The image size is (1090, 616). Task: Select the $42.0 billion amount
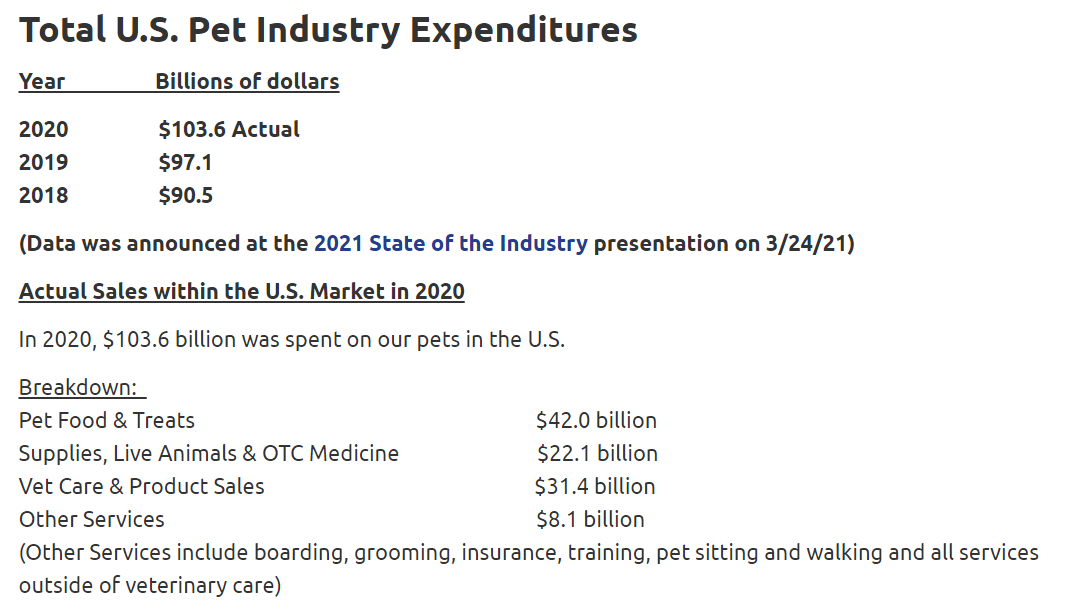[x=596, y=420]
